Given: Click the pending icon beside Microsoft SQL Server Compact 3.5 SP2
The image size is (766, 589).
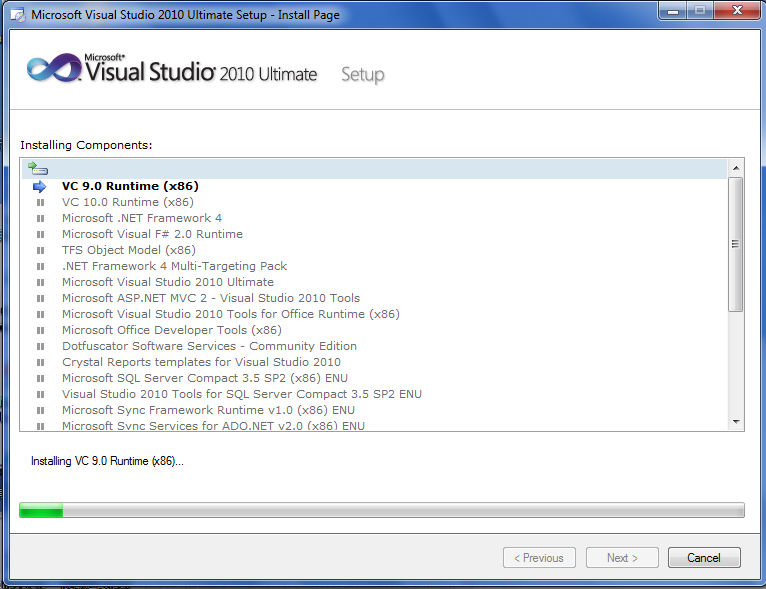Looking at the screenshot, I should click(x=41, y=379).
